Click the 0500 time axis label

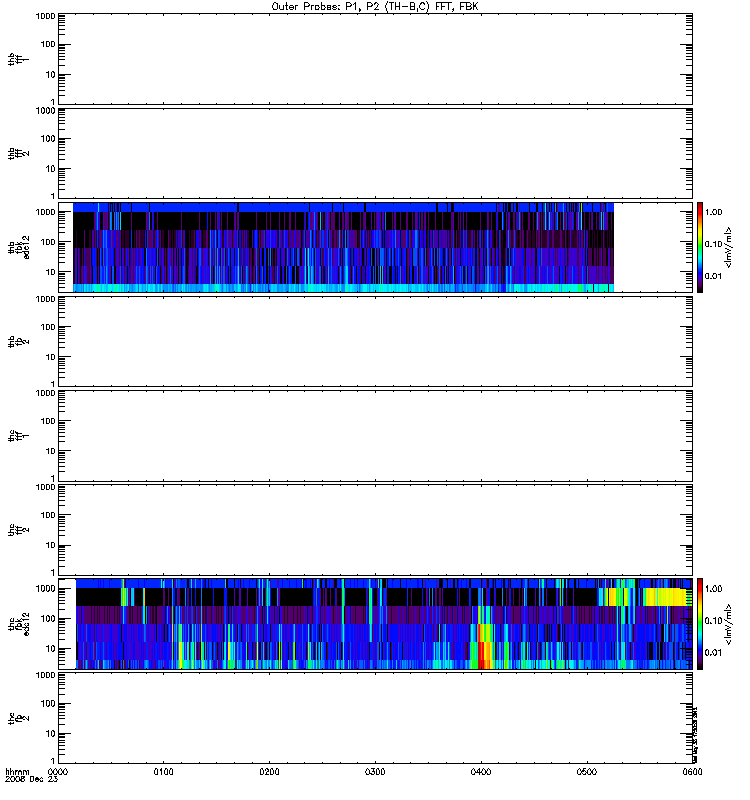(587, 772)
